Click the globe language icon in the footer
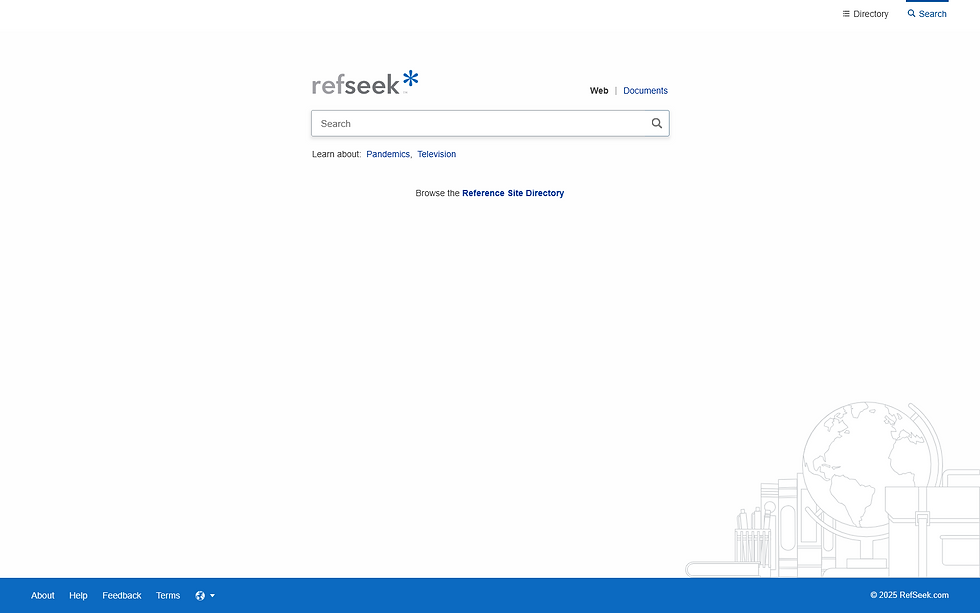This screenshot has width=980, height=613. pyautogui.click(x=199, y=595)
